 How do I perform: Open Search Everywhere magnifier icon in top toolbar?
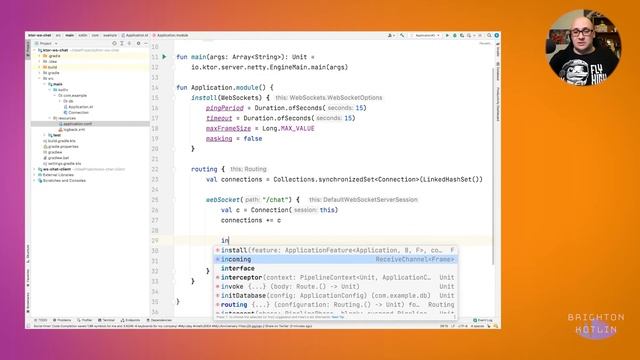point(489,36)
